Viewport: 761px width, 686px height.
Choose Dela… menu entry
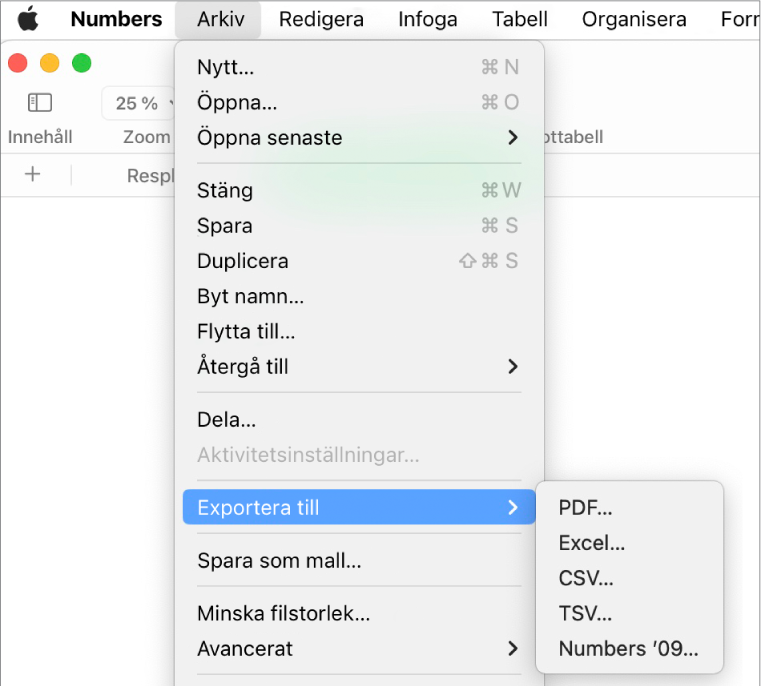click(x=359, y=420)
